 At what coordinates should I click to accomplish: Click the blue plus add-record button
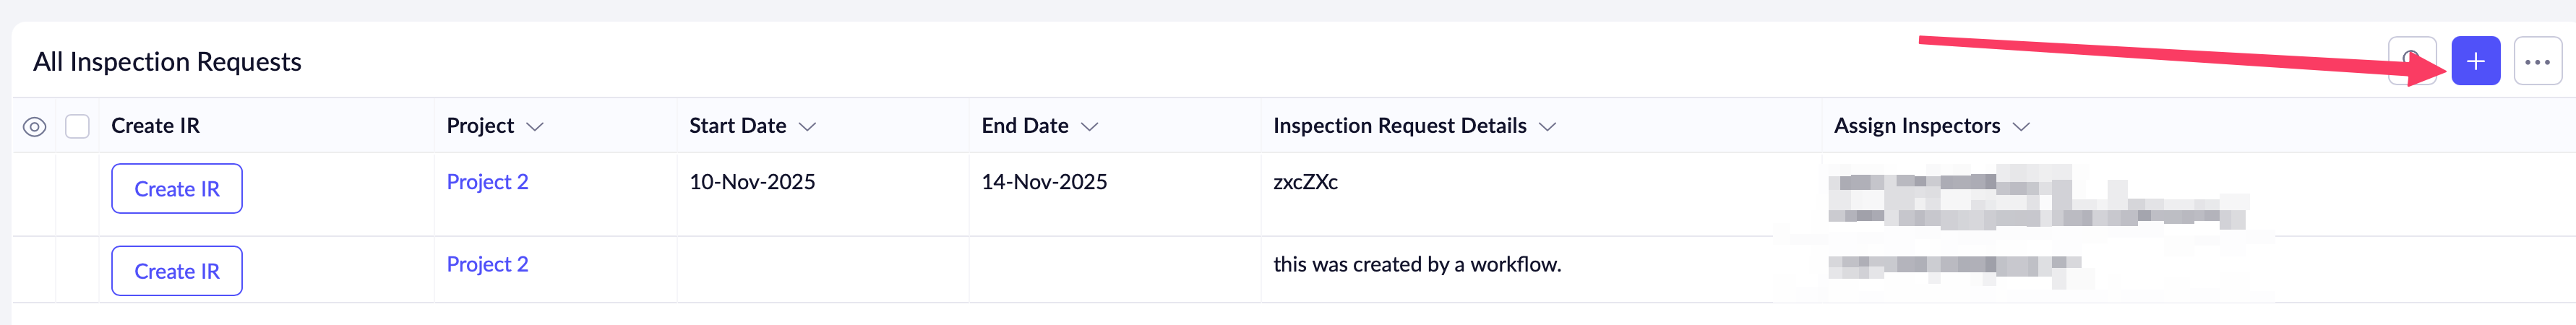coord(2475,62)
